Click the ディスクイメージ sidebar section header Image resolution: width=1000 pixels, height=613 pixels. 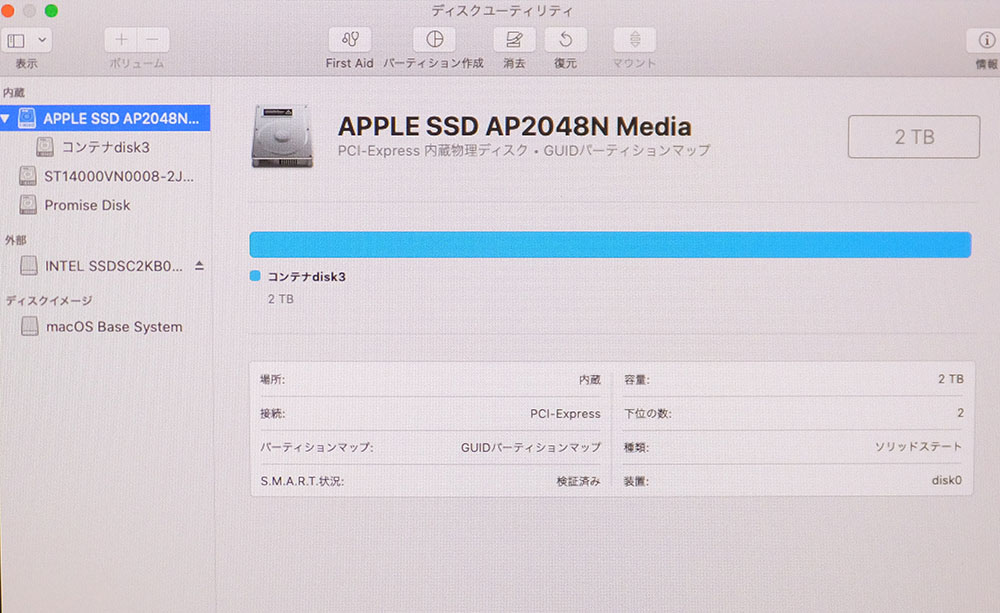click(x=49, y=300)
